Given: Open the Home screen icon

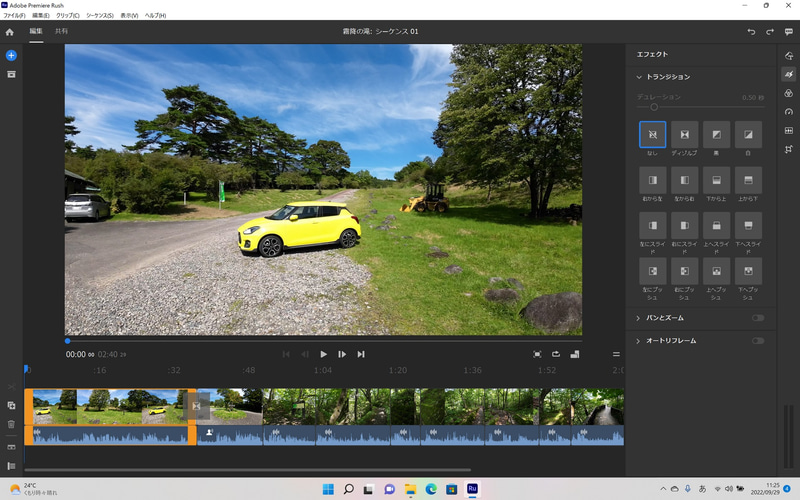Looking at the screenshot, I should pos(10,32).
